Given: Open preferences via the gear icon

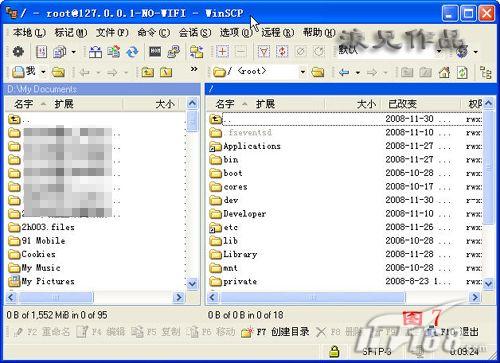Looking at the screenshot, I should (18, 52).
